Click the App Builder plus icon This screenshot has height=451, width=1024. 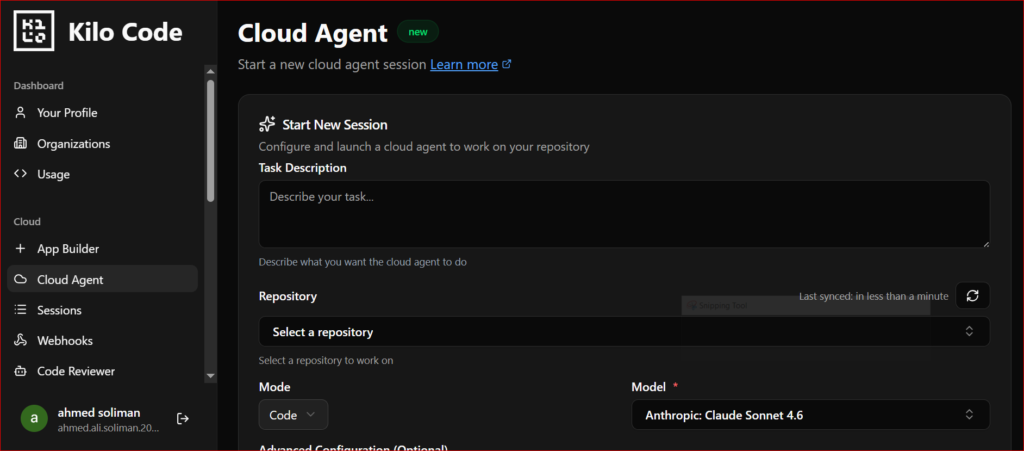[x=20, y=249]
